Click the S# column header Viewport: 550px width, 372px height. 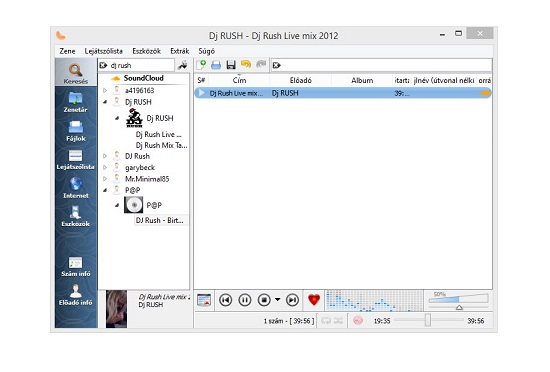coord(201,80)
